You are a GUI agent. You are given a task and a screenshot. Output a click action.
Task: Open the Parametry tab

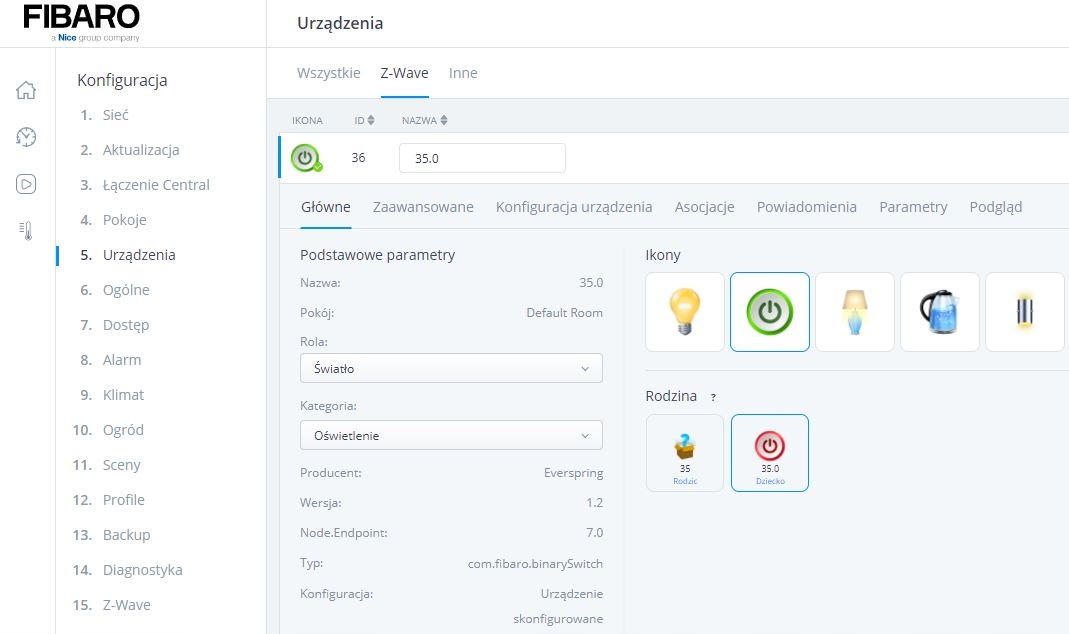coord(913,207)
